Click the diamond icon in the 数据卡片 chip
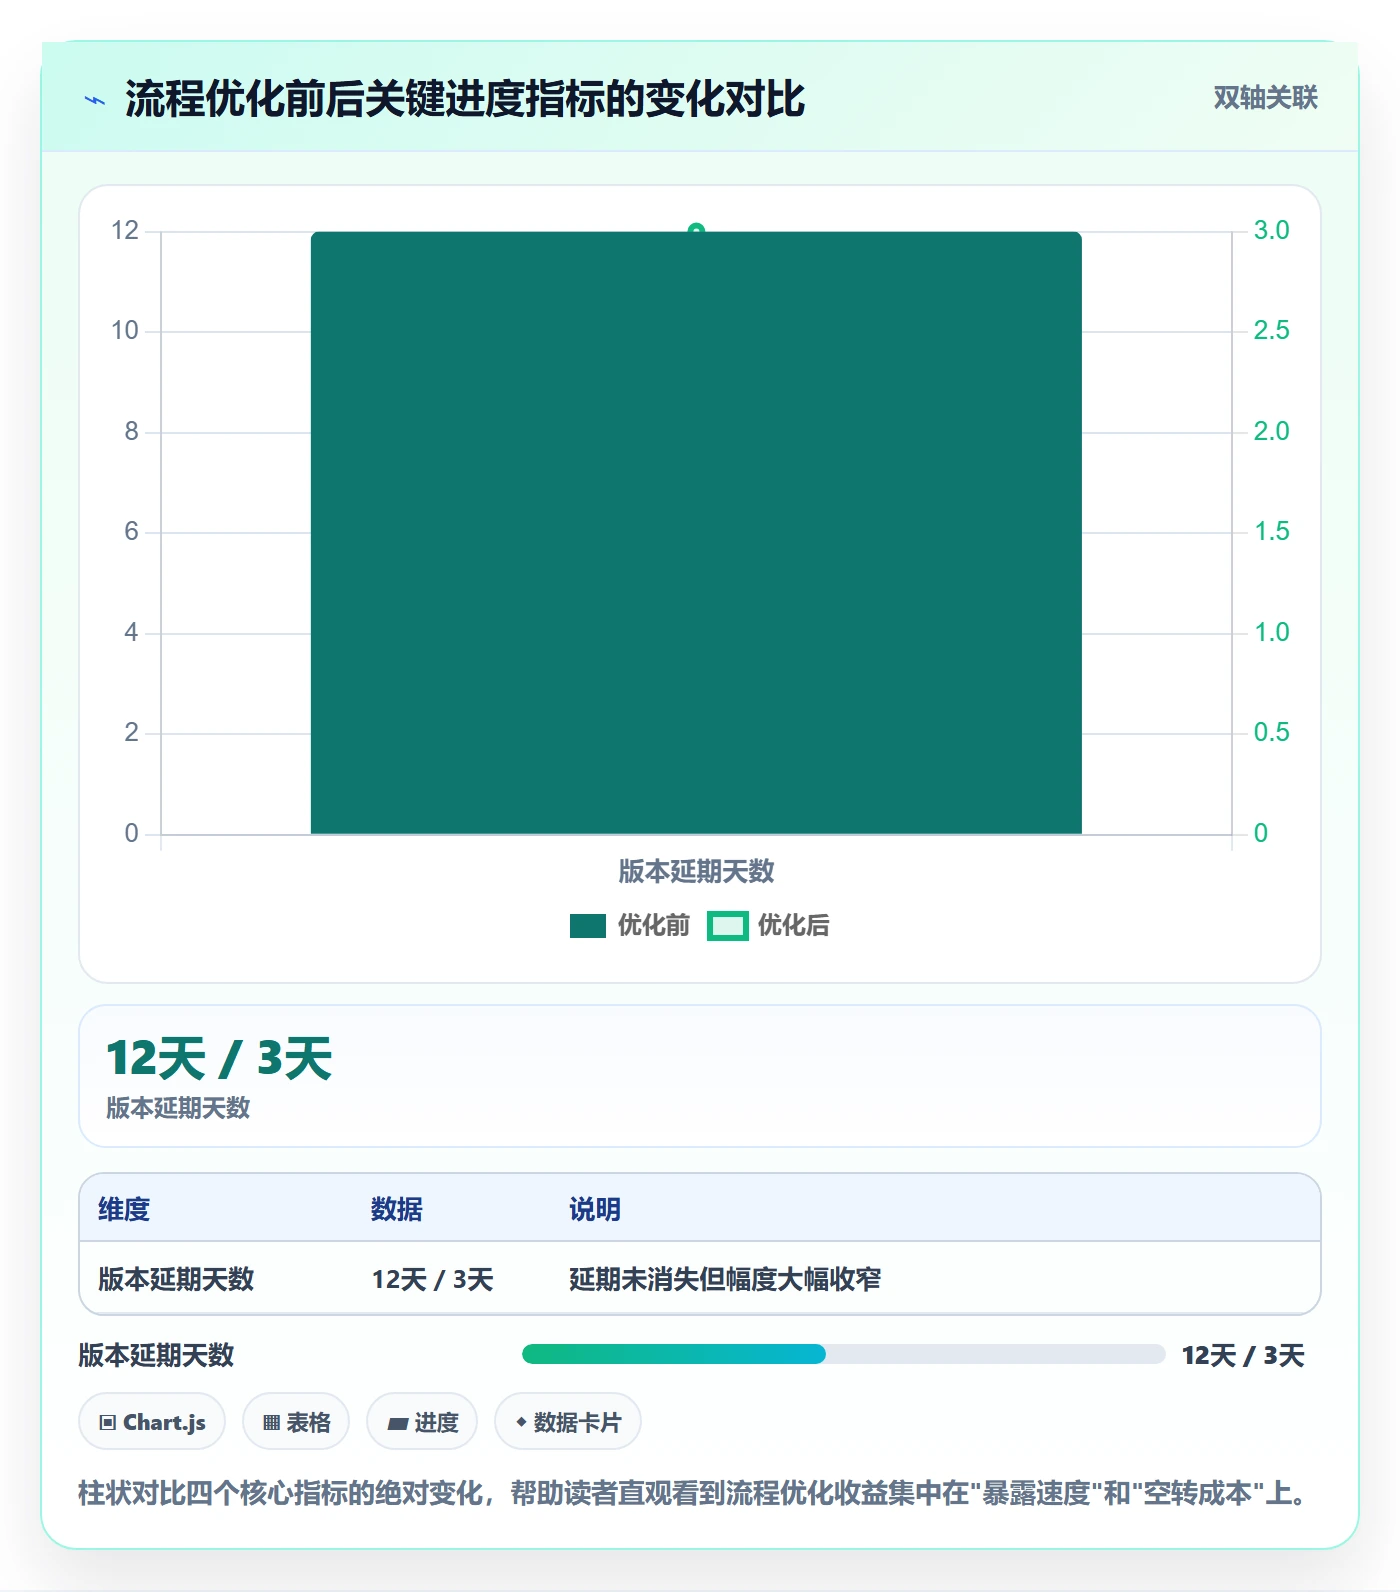Viewport: 1400px width, 1592px height. (521, 1421)
